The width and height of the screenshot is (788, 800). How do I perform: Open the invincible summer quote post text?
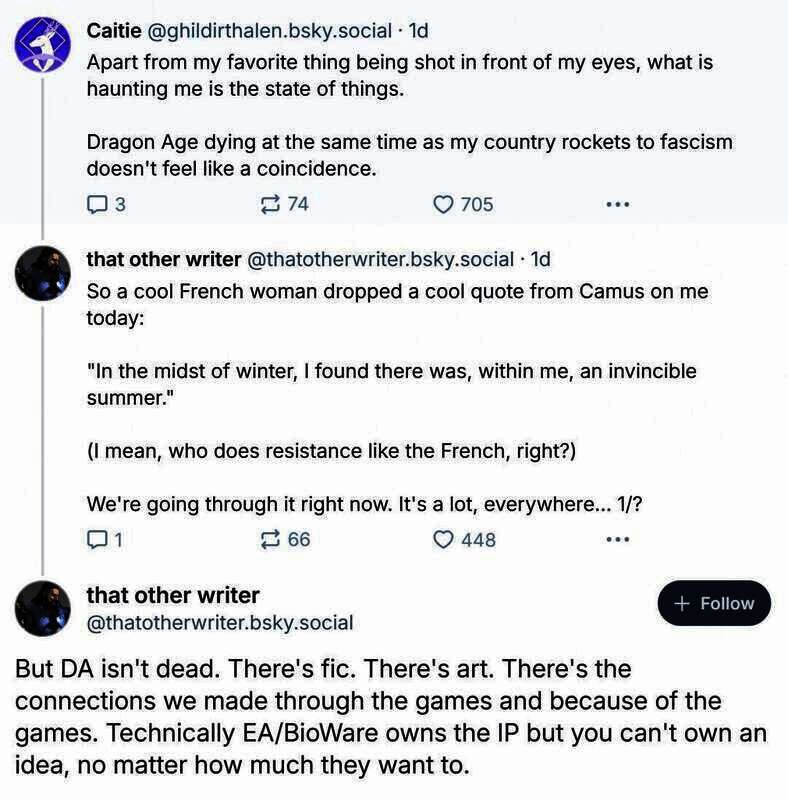click(390, 383)
